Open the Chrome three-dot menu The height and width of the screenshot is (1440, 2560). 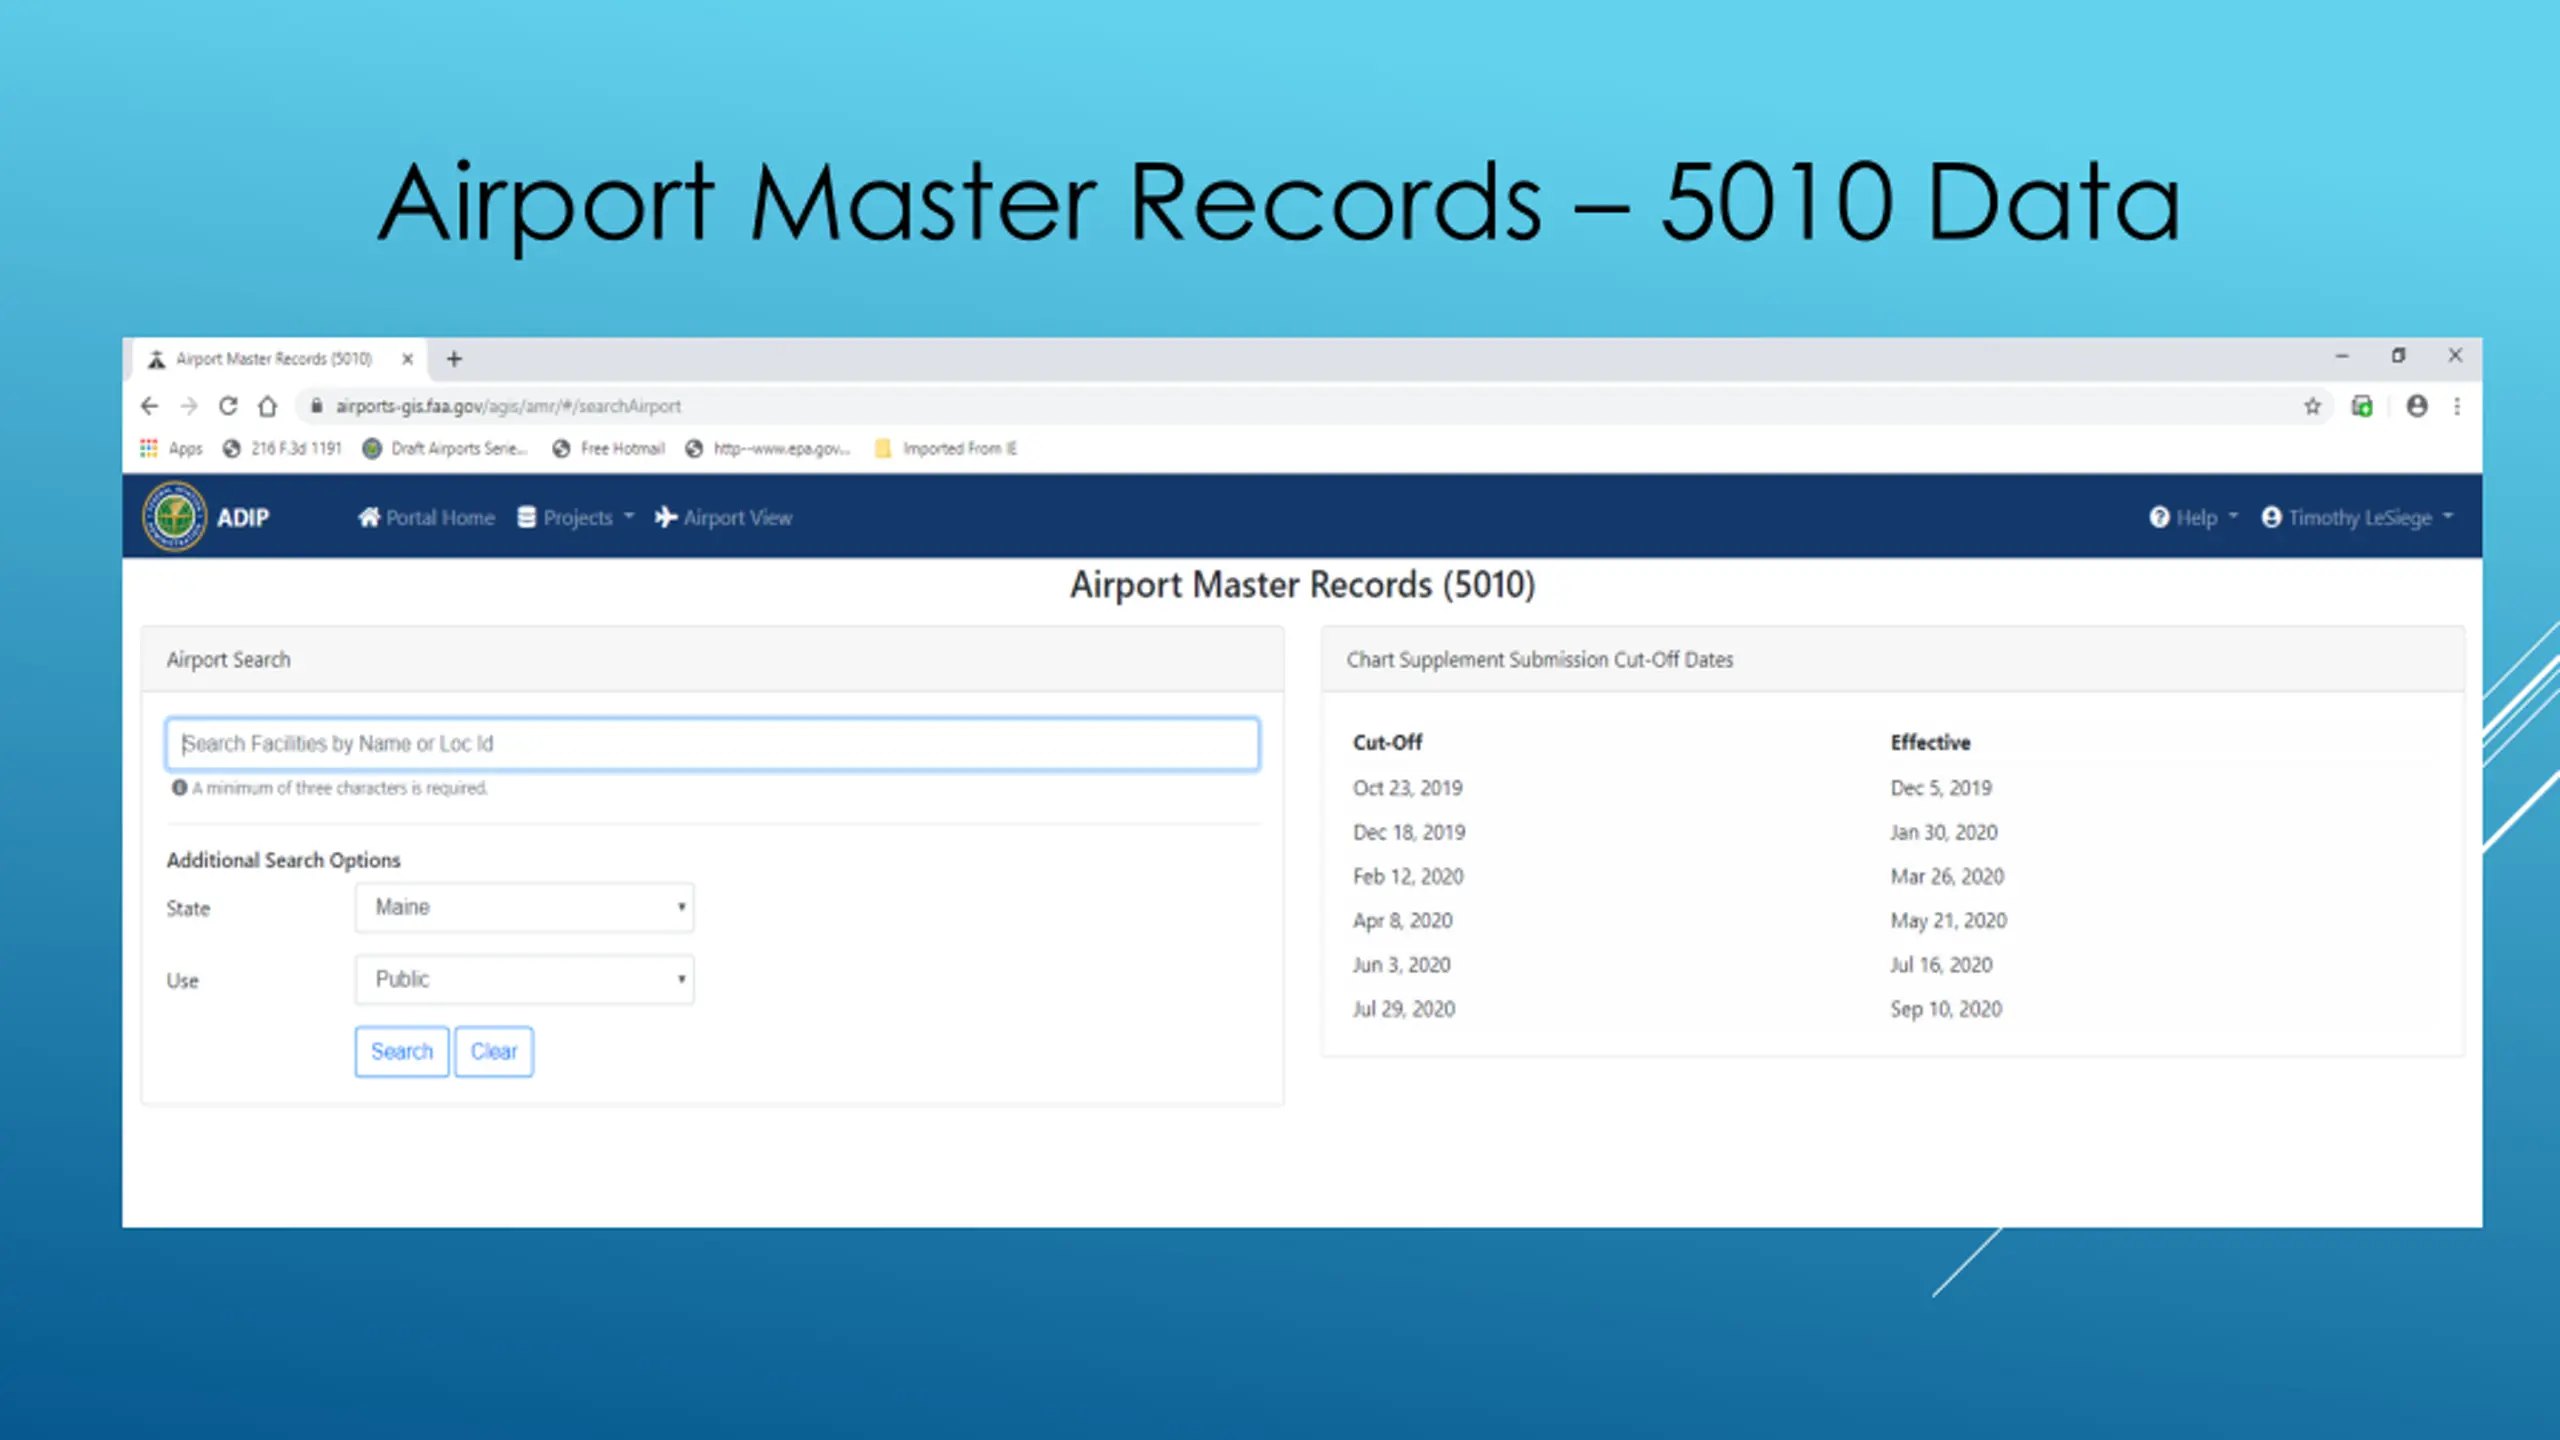2457,406
